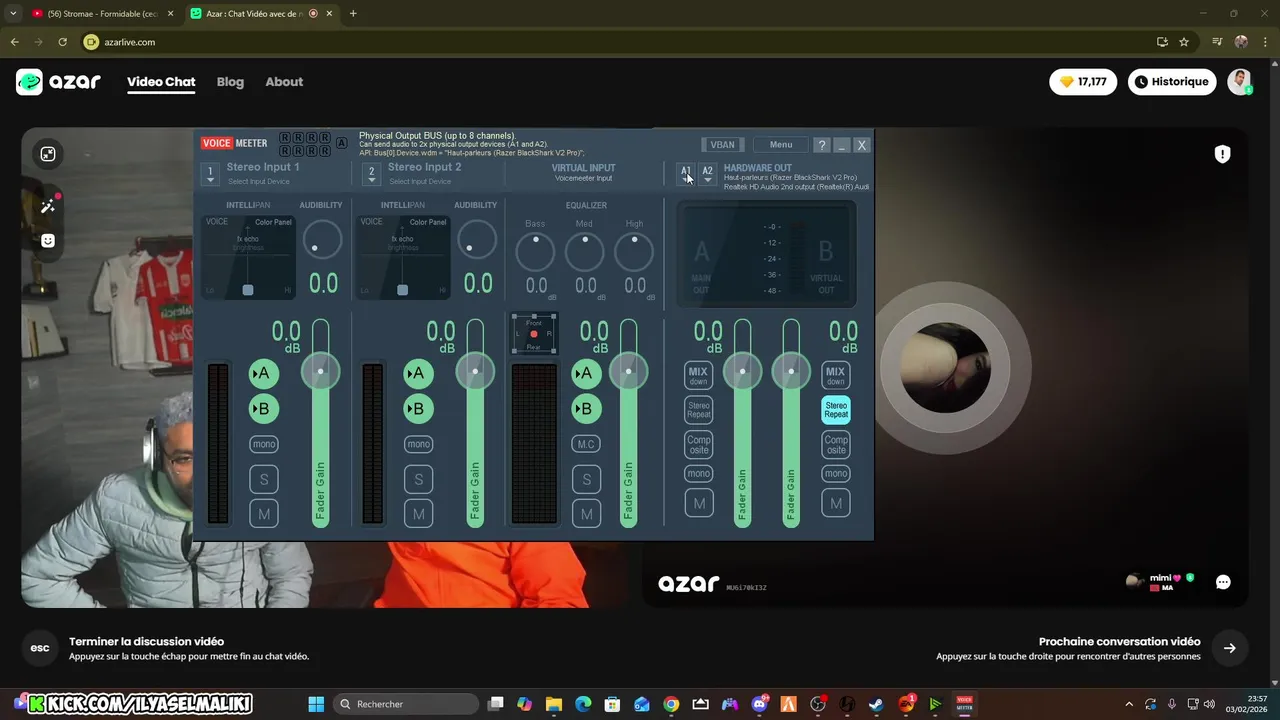Toggle bus B routing on Virtual Input
1280x720 pixels.
click(586, 408)
